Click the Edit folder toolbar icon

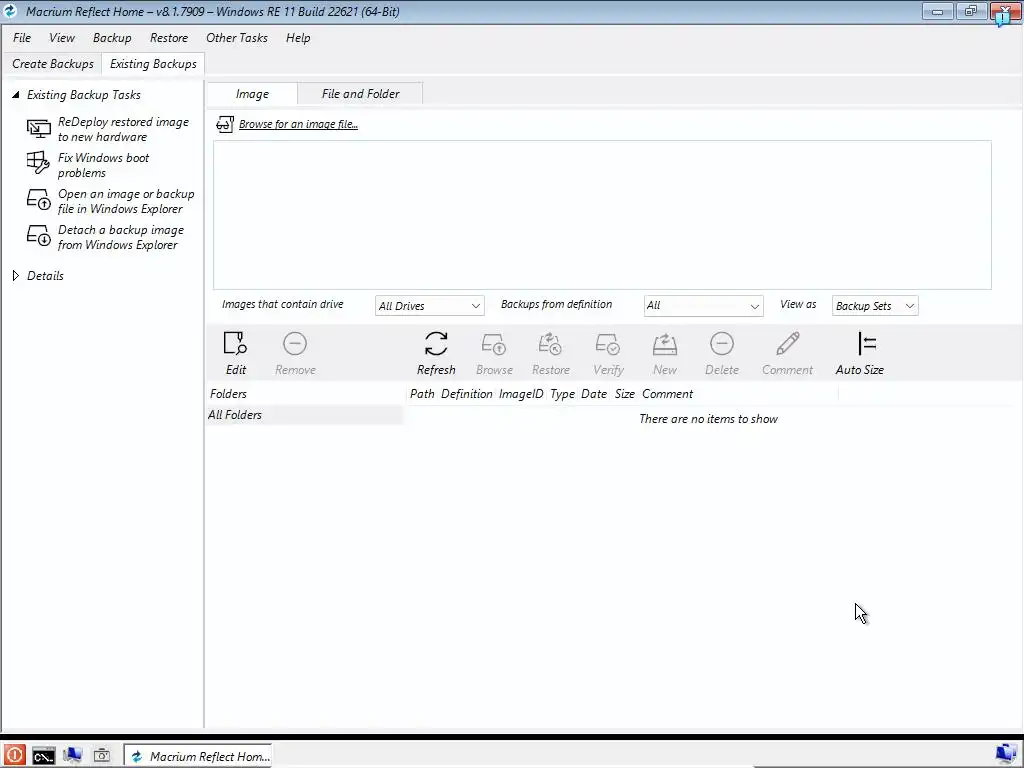coord(235,344)
